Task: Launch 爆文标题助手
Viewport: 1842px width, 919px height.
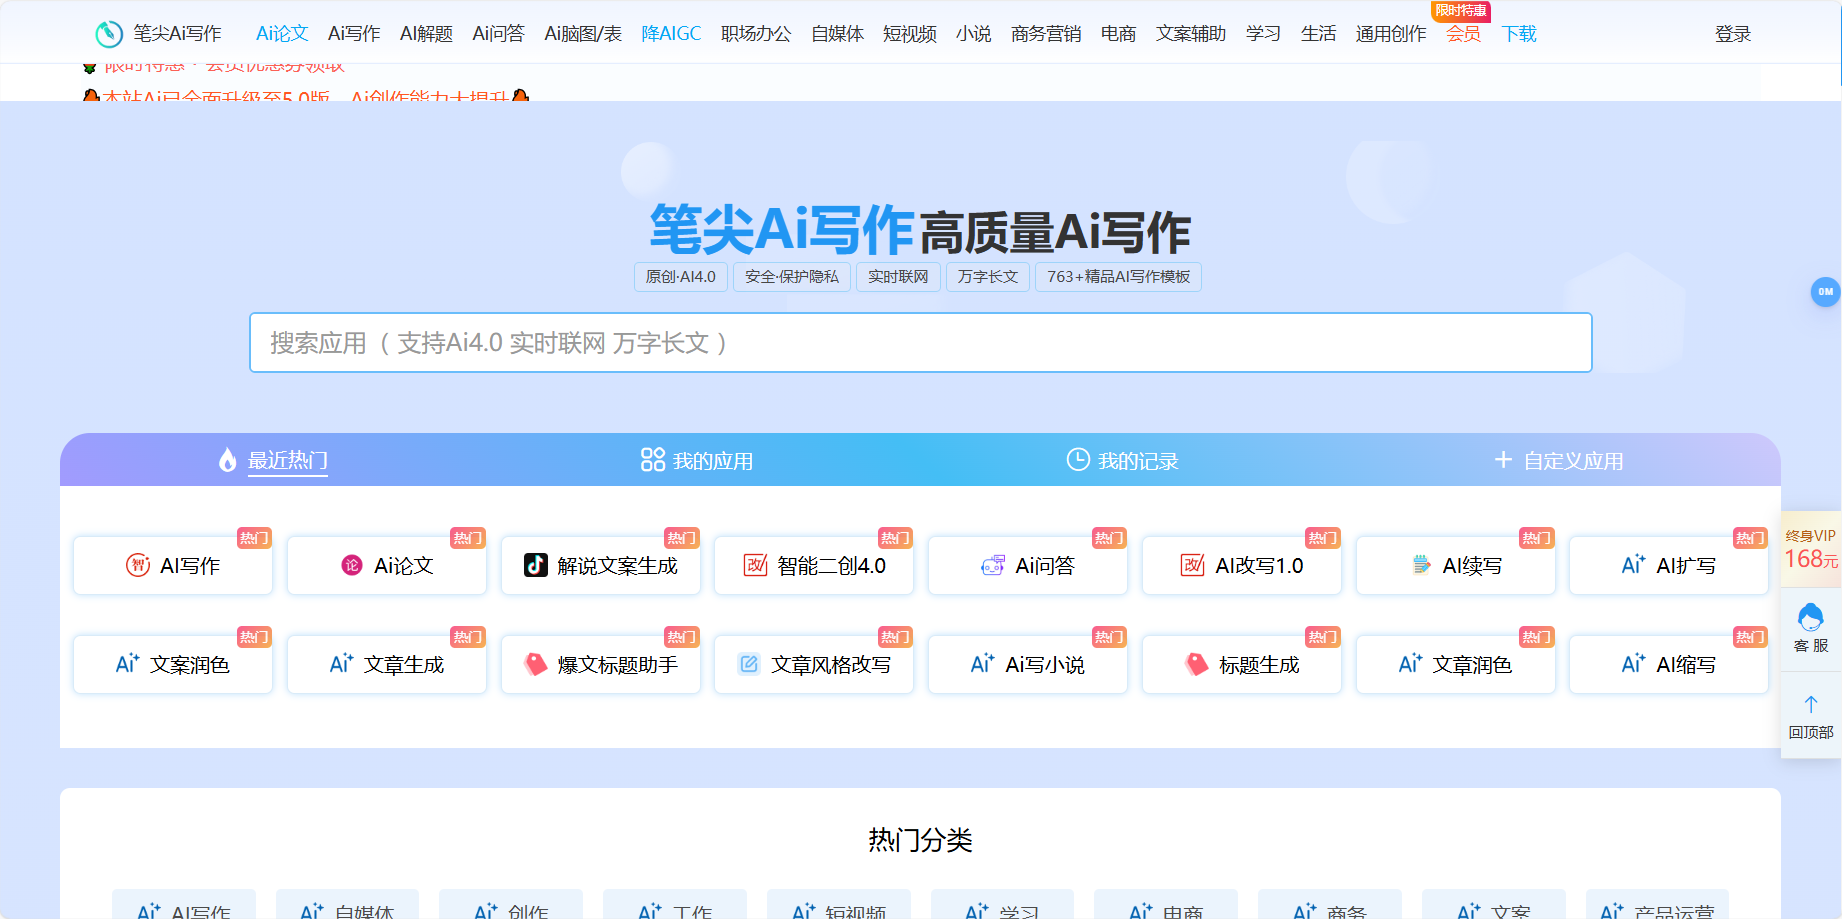Action: pos(600,663)
